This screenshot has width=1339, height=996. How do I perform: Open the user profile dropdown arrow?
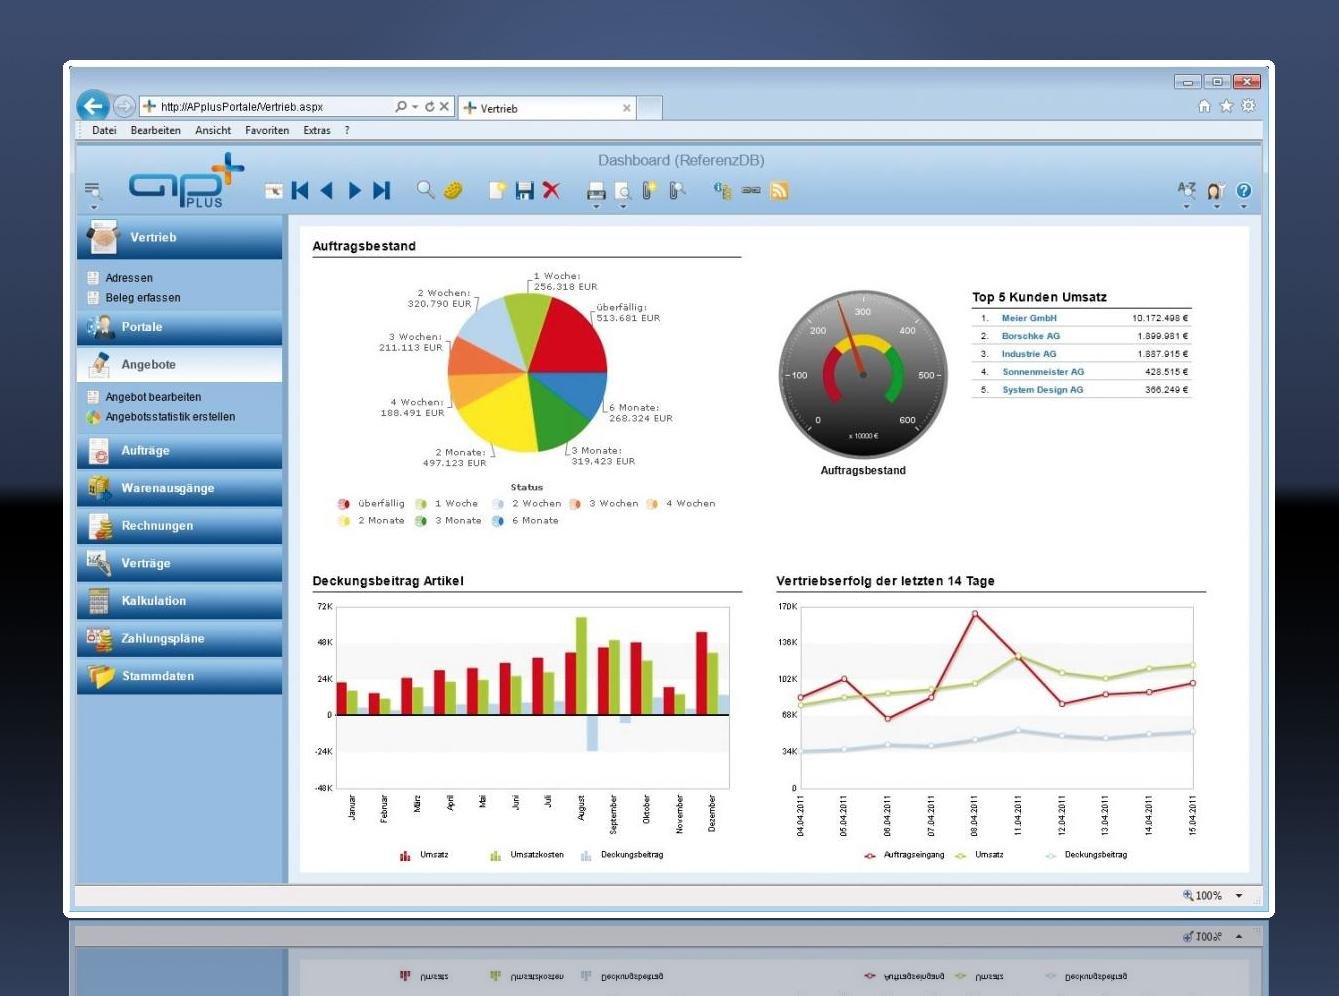point(1216,206)
